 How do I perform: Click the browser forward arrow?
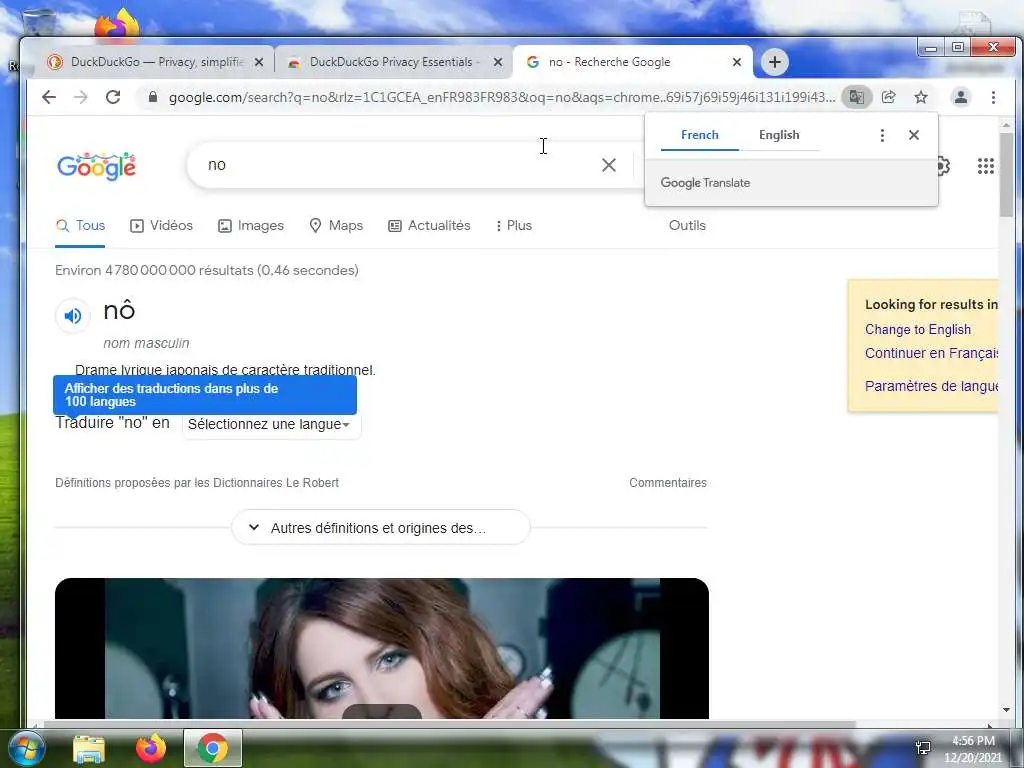click(80, 97)
